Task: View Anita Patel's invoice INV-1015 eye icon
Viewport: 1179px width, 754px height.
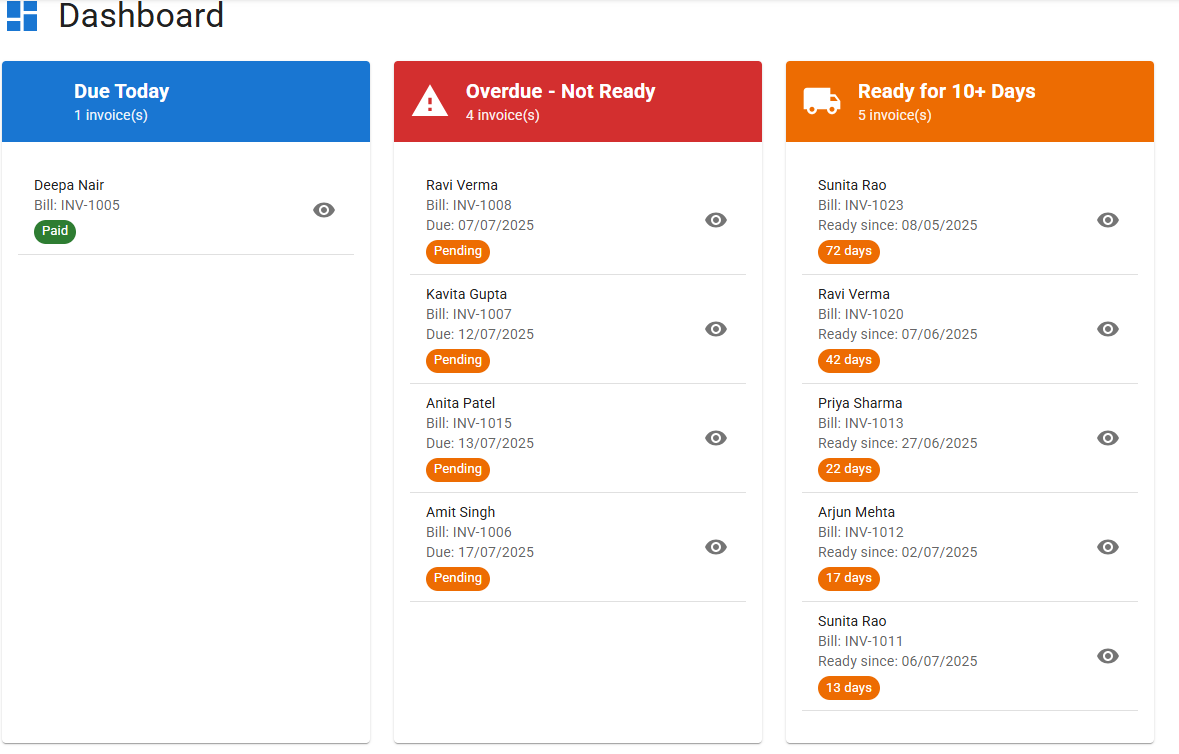Action: (716, 438)
